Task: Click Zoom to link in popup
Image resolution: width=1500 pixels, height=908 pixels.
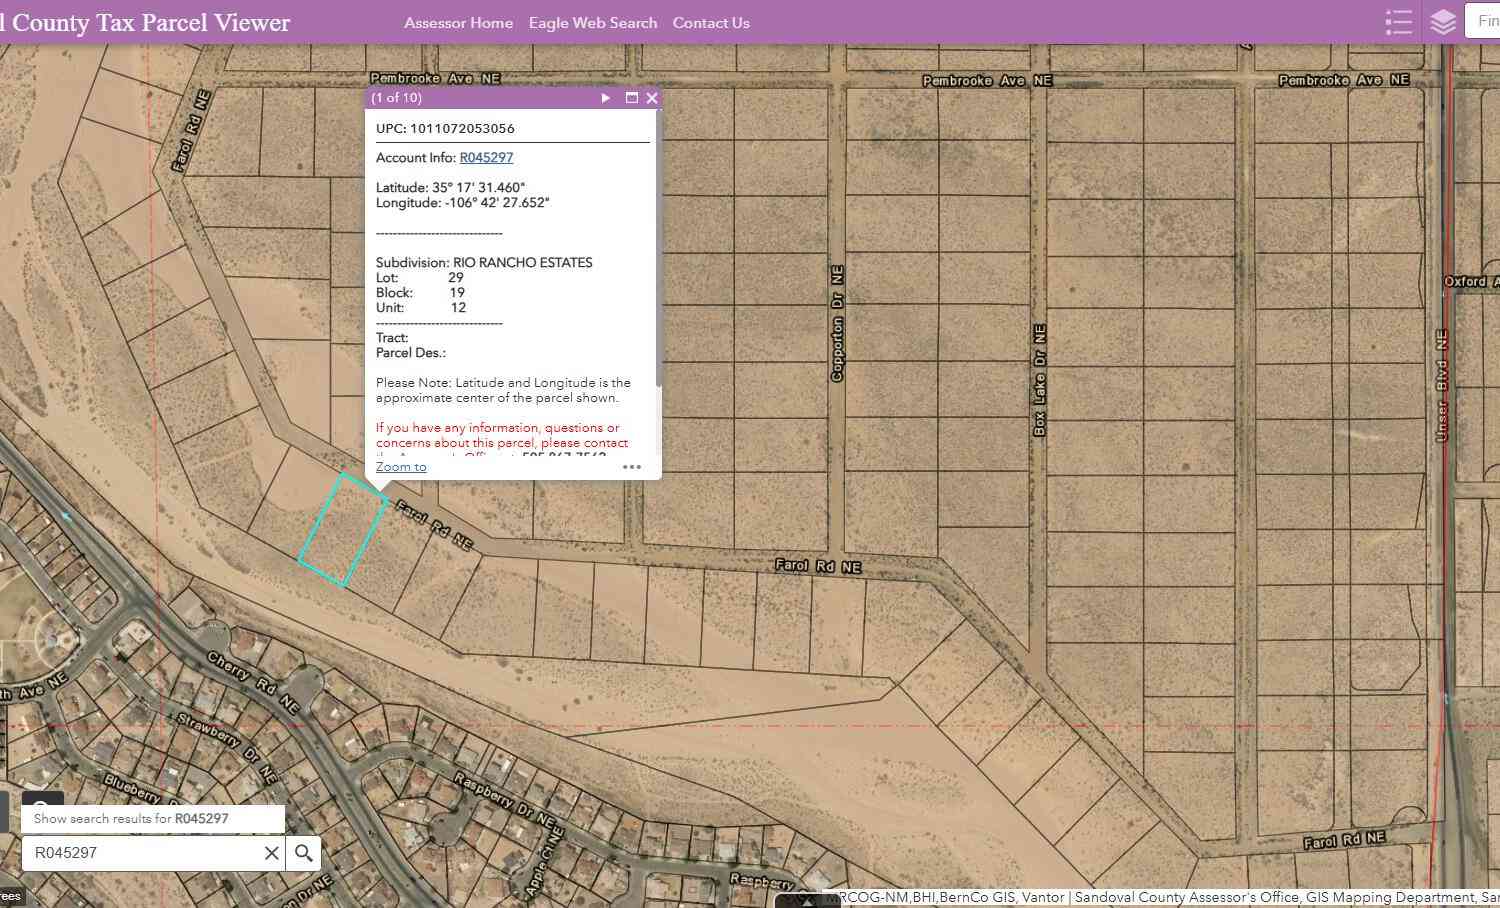Action: (x=401, y=467)
